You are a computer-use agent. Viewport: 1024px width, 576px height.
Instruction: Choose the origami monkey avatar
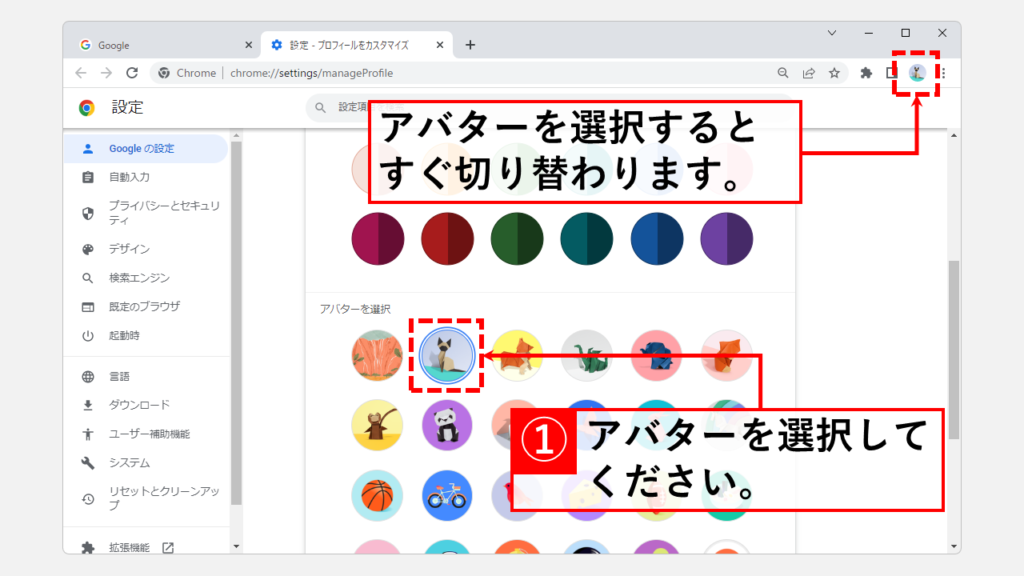(377, 425)
